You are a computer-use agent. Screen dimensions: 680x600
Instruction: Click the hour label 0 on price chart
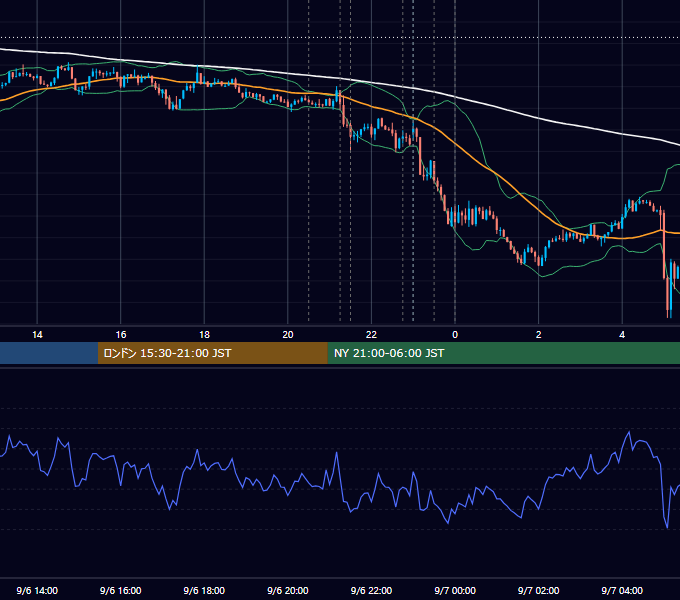click(455, 335)
